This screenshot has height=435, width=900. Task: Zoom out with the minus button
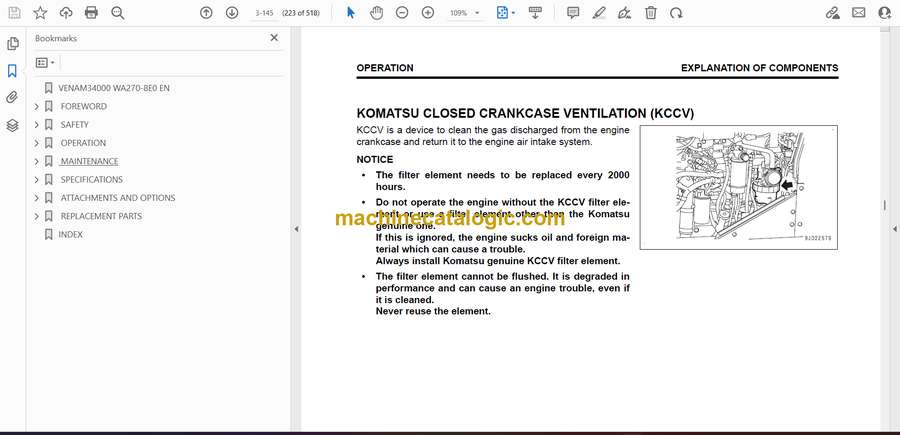click(402, 13)
